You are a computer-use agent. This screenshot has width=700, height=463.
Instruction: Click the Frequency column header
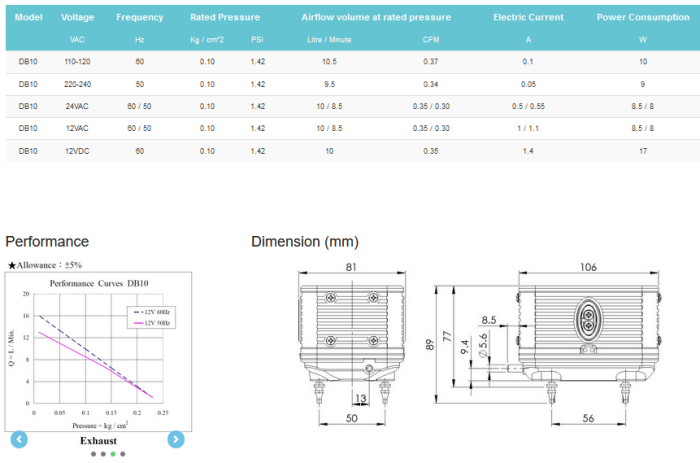click(x=139, y=17)
